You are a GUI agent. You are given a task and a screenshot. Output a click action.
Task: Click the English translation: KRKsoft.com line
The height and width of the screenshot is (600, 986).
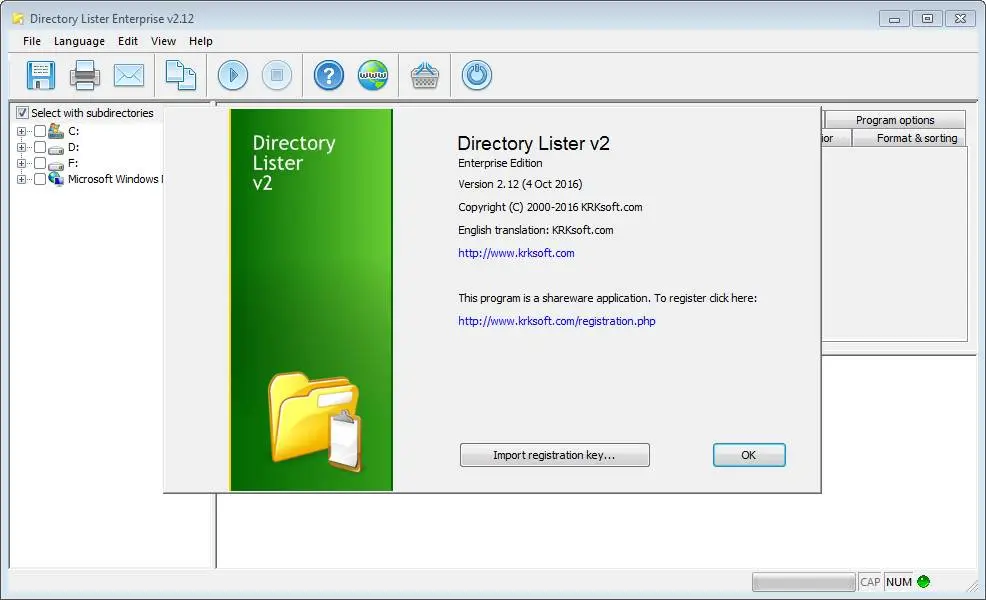point(536,230)
